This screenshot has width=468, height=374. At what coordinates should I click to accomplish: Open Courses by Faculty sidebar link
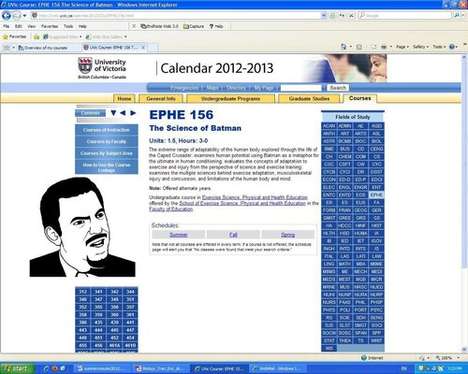(106, 142)
